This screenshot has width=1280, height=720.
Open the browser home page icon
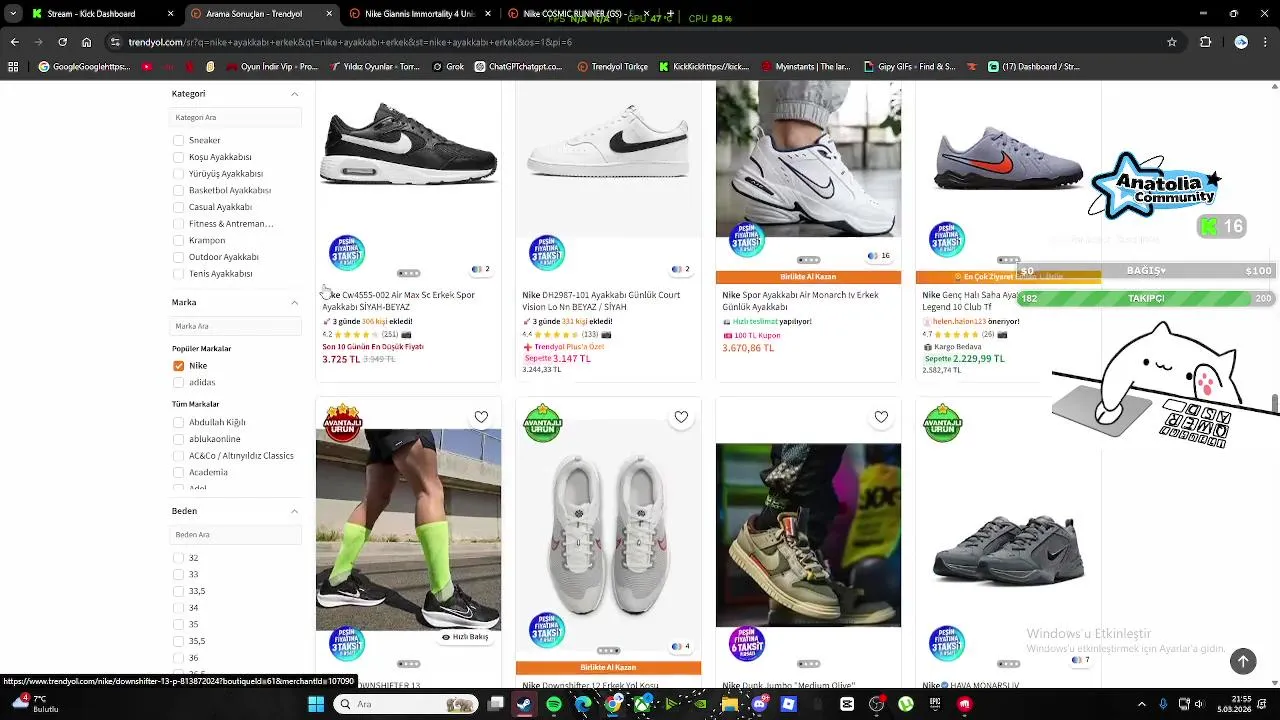point(86,42)
